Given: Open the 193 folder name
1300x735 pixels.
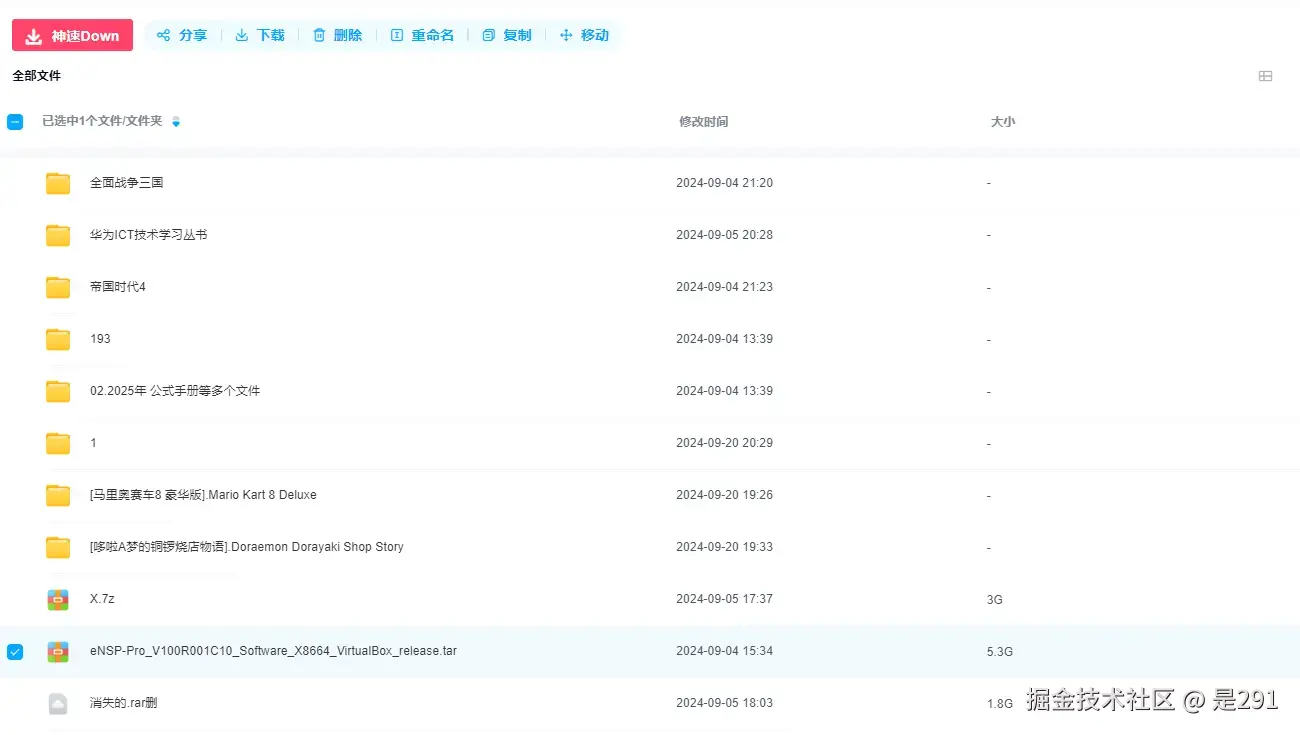Looking at the screenshot, I should pyautogui.click(x=100, y=339).
